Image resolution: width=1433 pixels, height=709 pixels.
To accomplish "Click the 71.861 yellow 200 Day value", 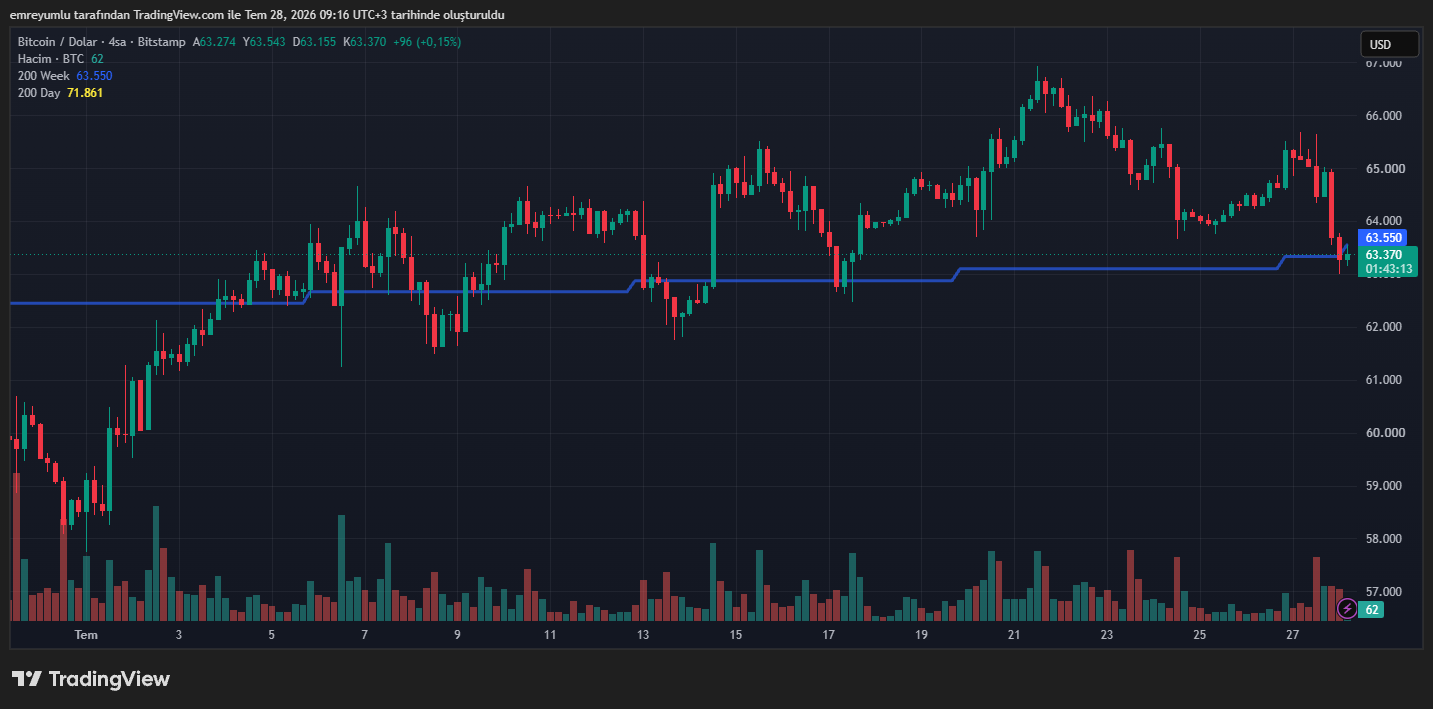I will pyautogui.click(x=85, y=93).
